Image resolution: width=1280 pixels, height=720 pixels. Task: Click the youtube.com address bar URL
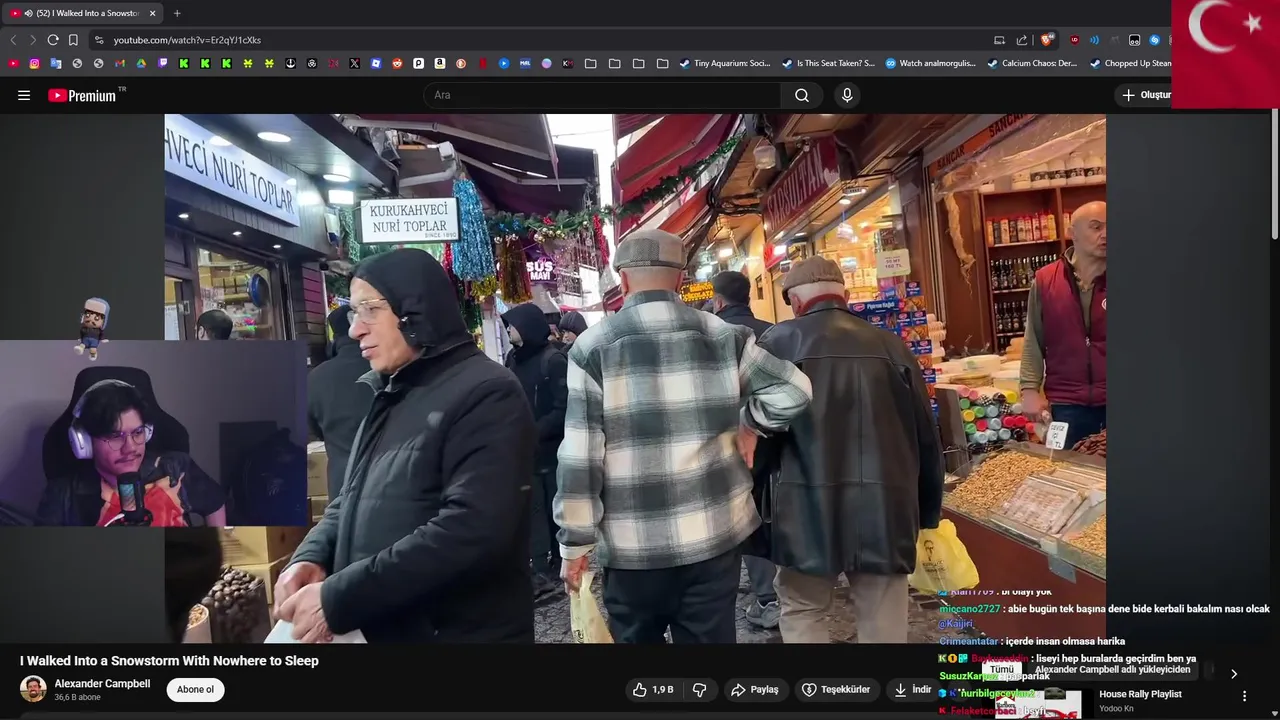(187, 40)
